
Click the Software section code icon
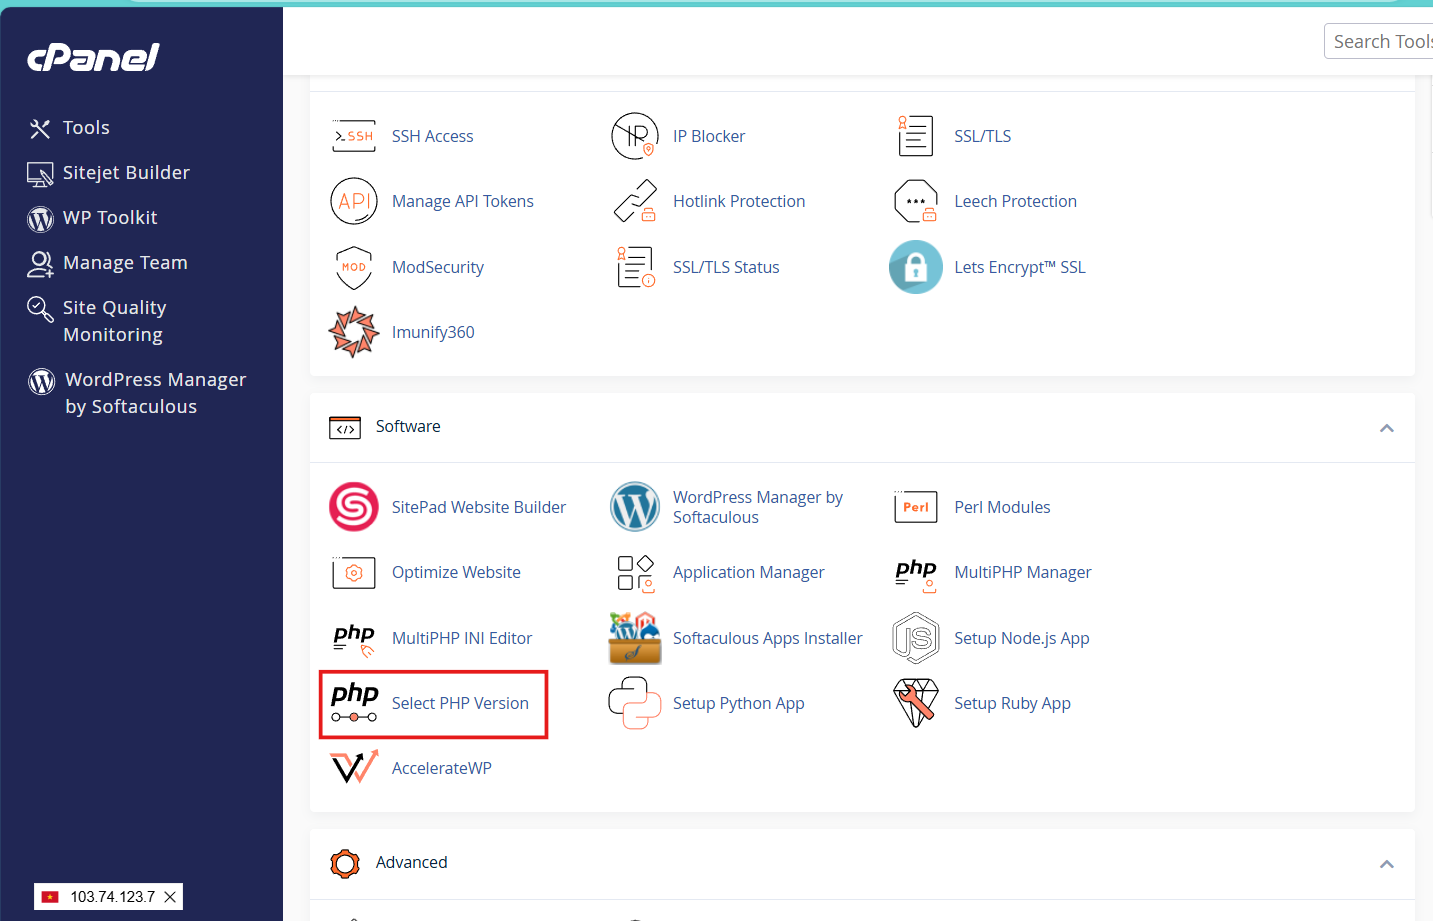point(345,428)
